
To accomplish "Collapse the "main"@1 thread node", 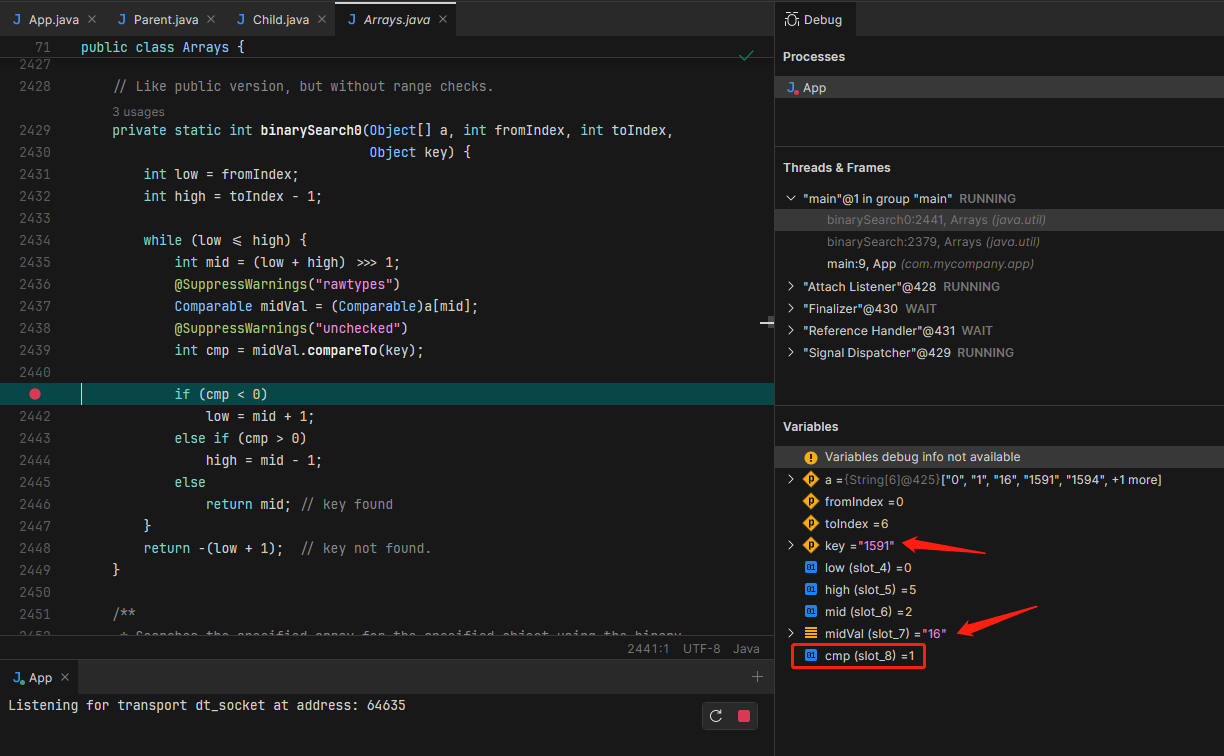I will point(792,199).
